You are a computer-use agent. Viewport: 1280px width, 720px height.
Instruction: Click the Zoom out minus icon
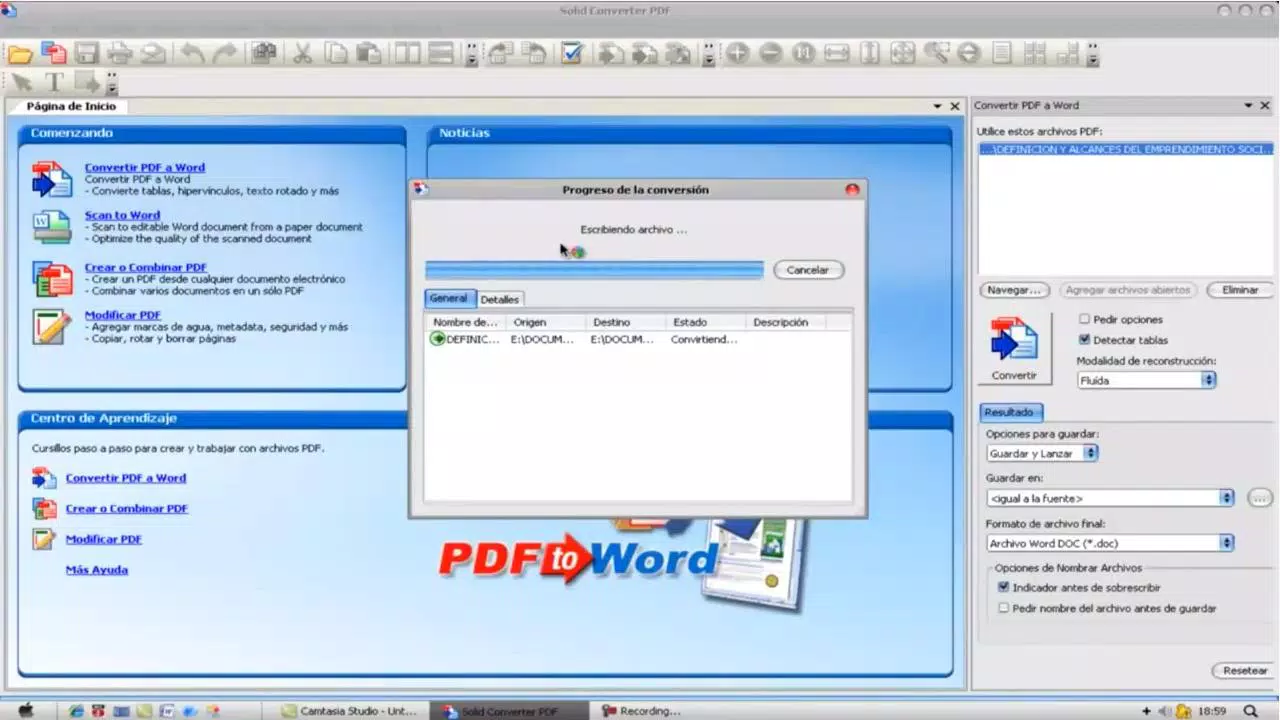click(770, 53)
